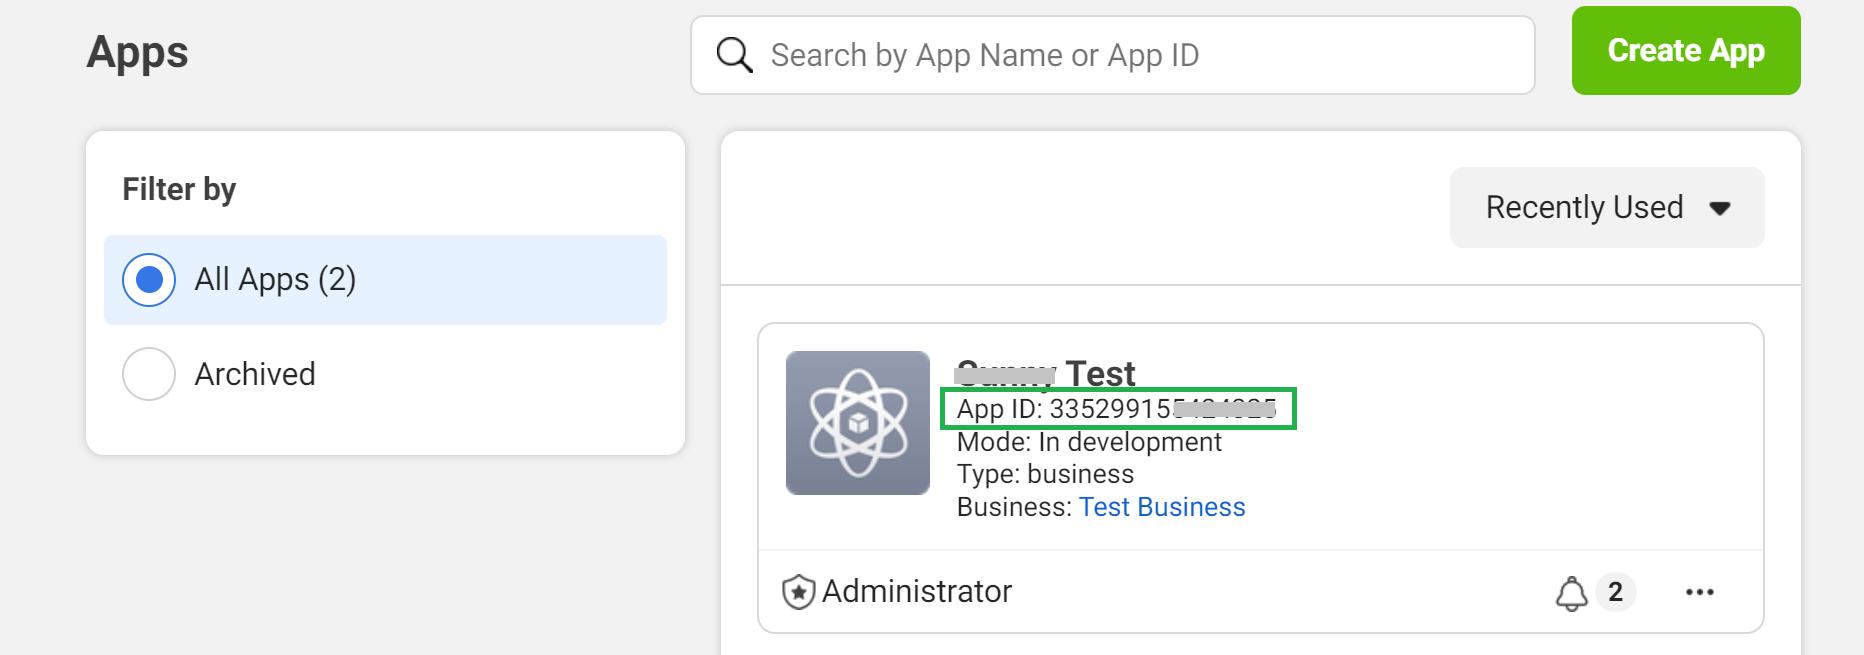
Task: Open notifications via the bell icon
Action: pyautogui.click(x=1571, y=593)
